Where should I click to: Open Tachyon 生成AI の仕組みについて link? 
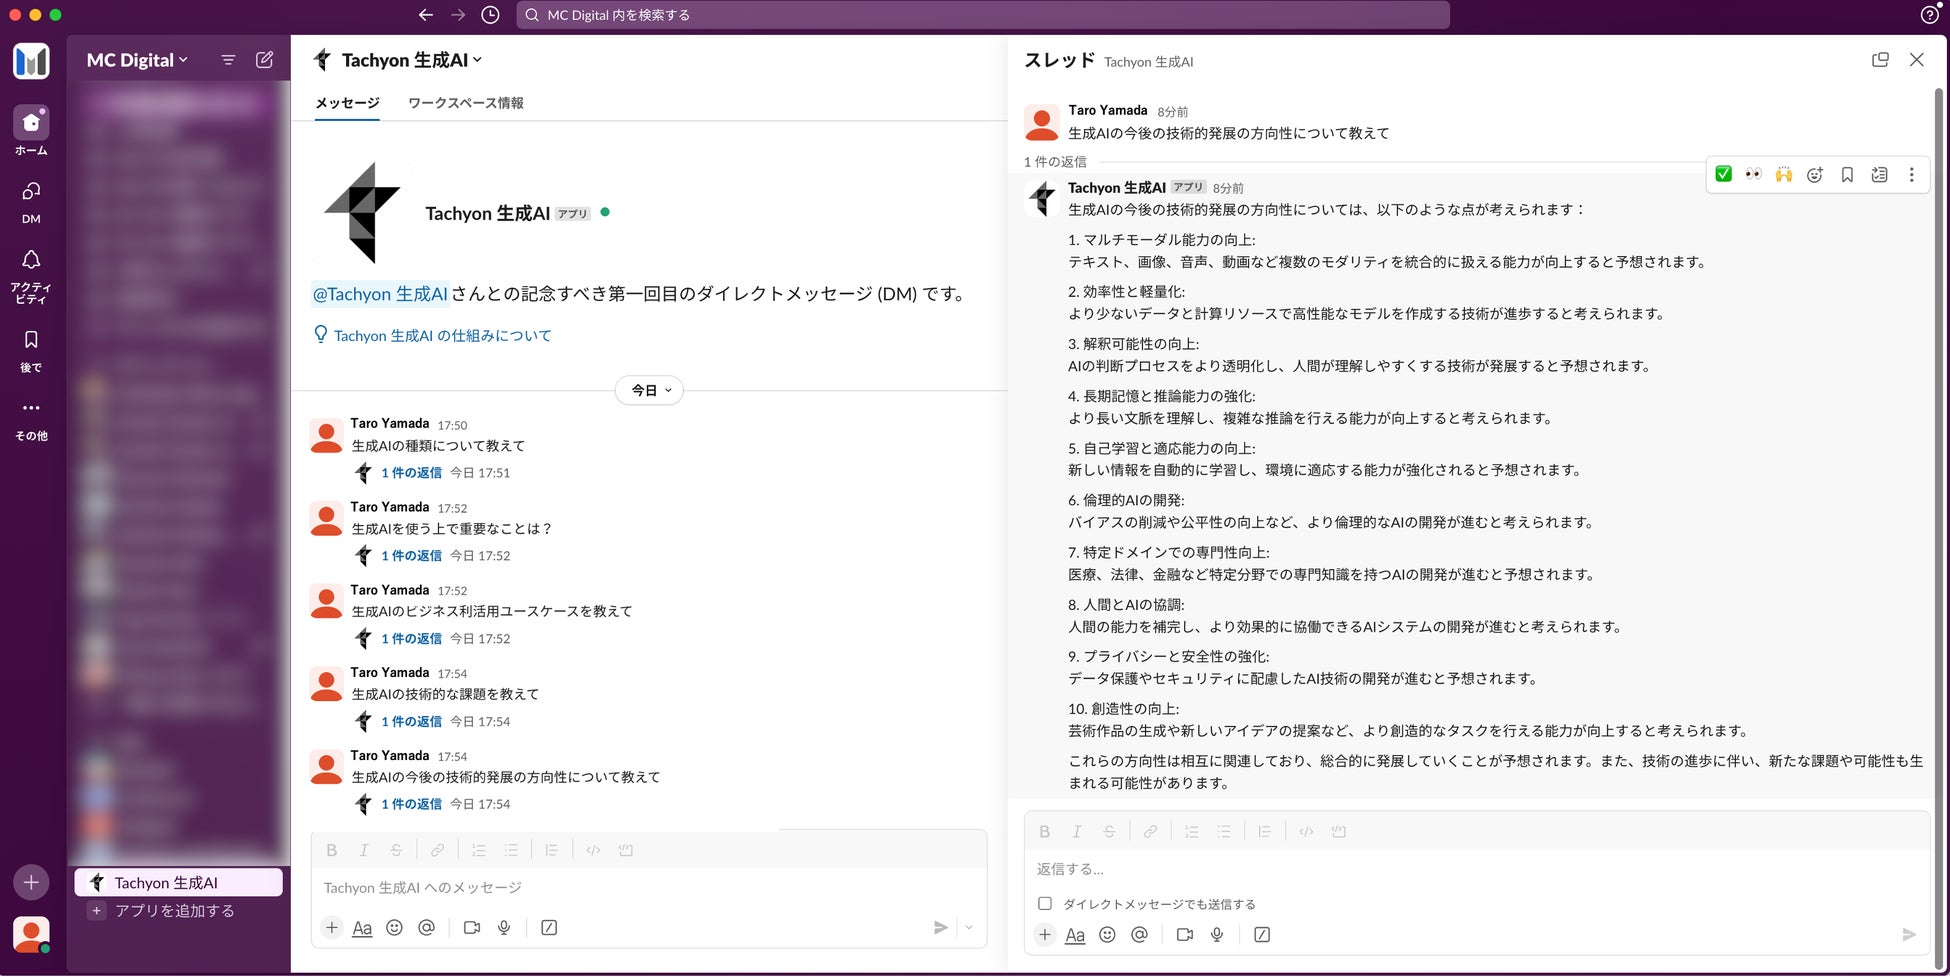(x=442, y=335)
